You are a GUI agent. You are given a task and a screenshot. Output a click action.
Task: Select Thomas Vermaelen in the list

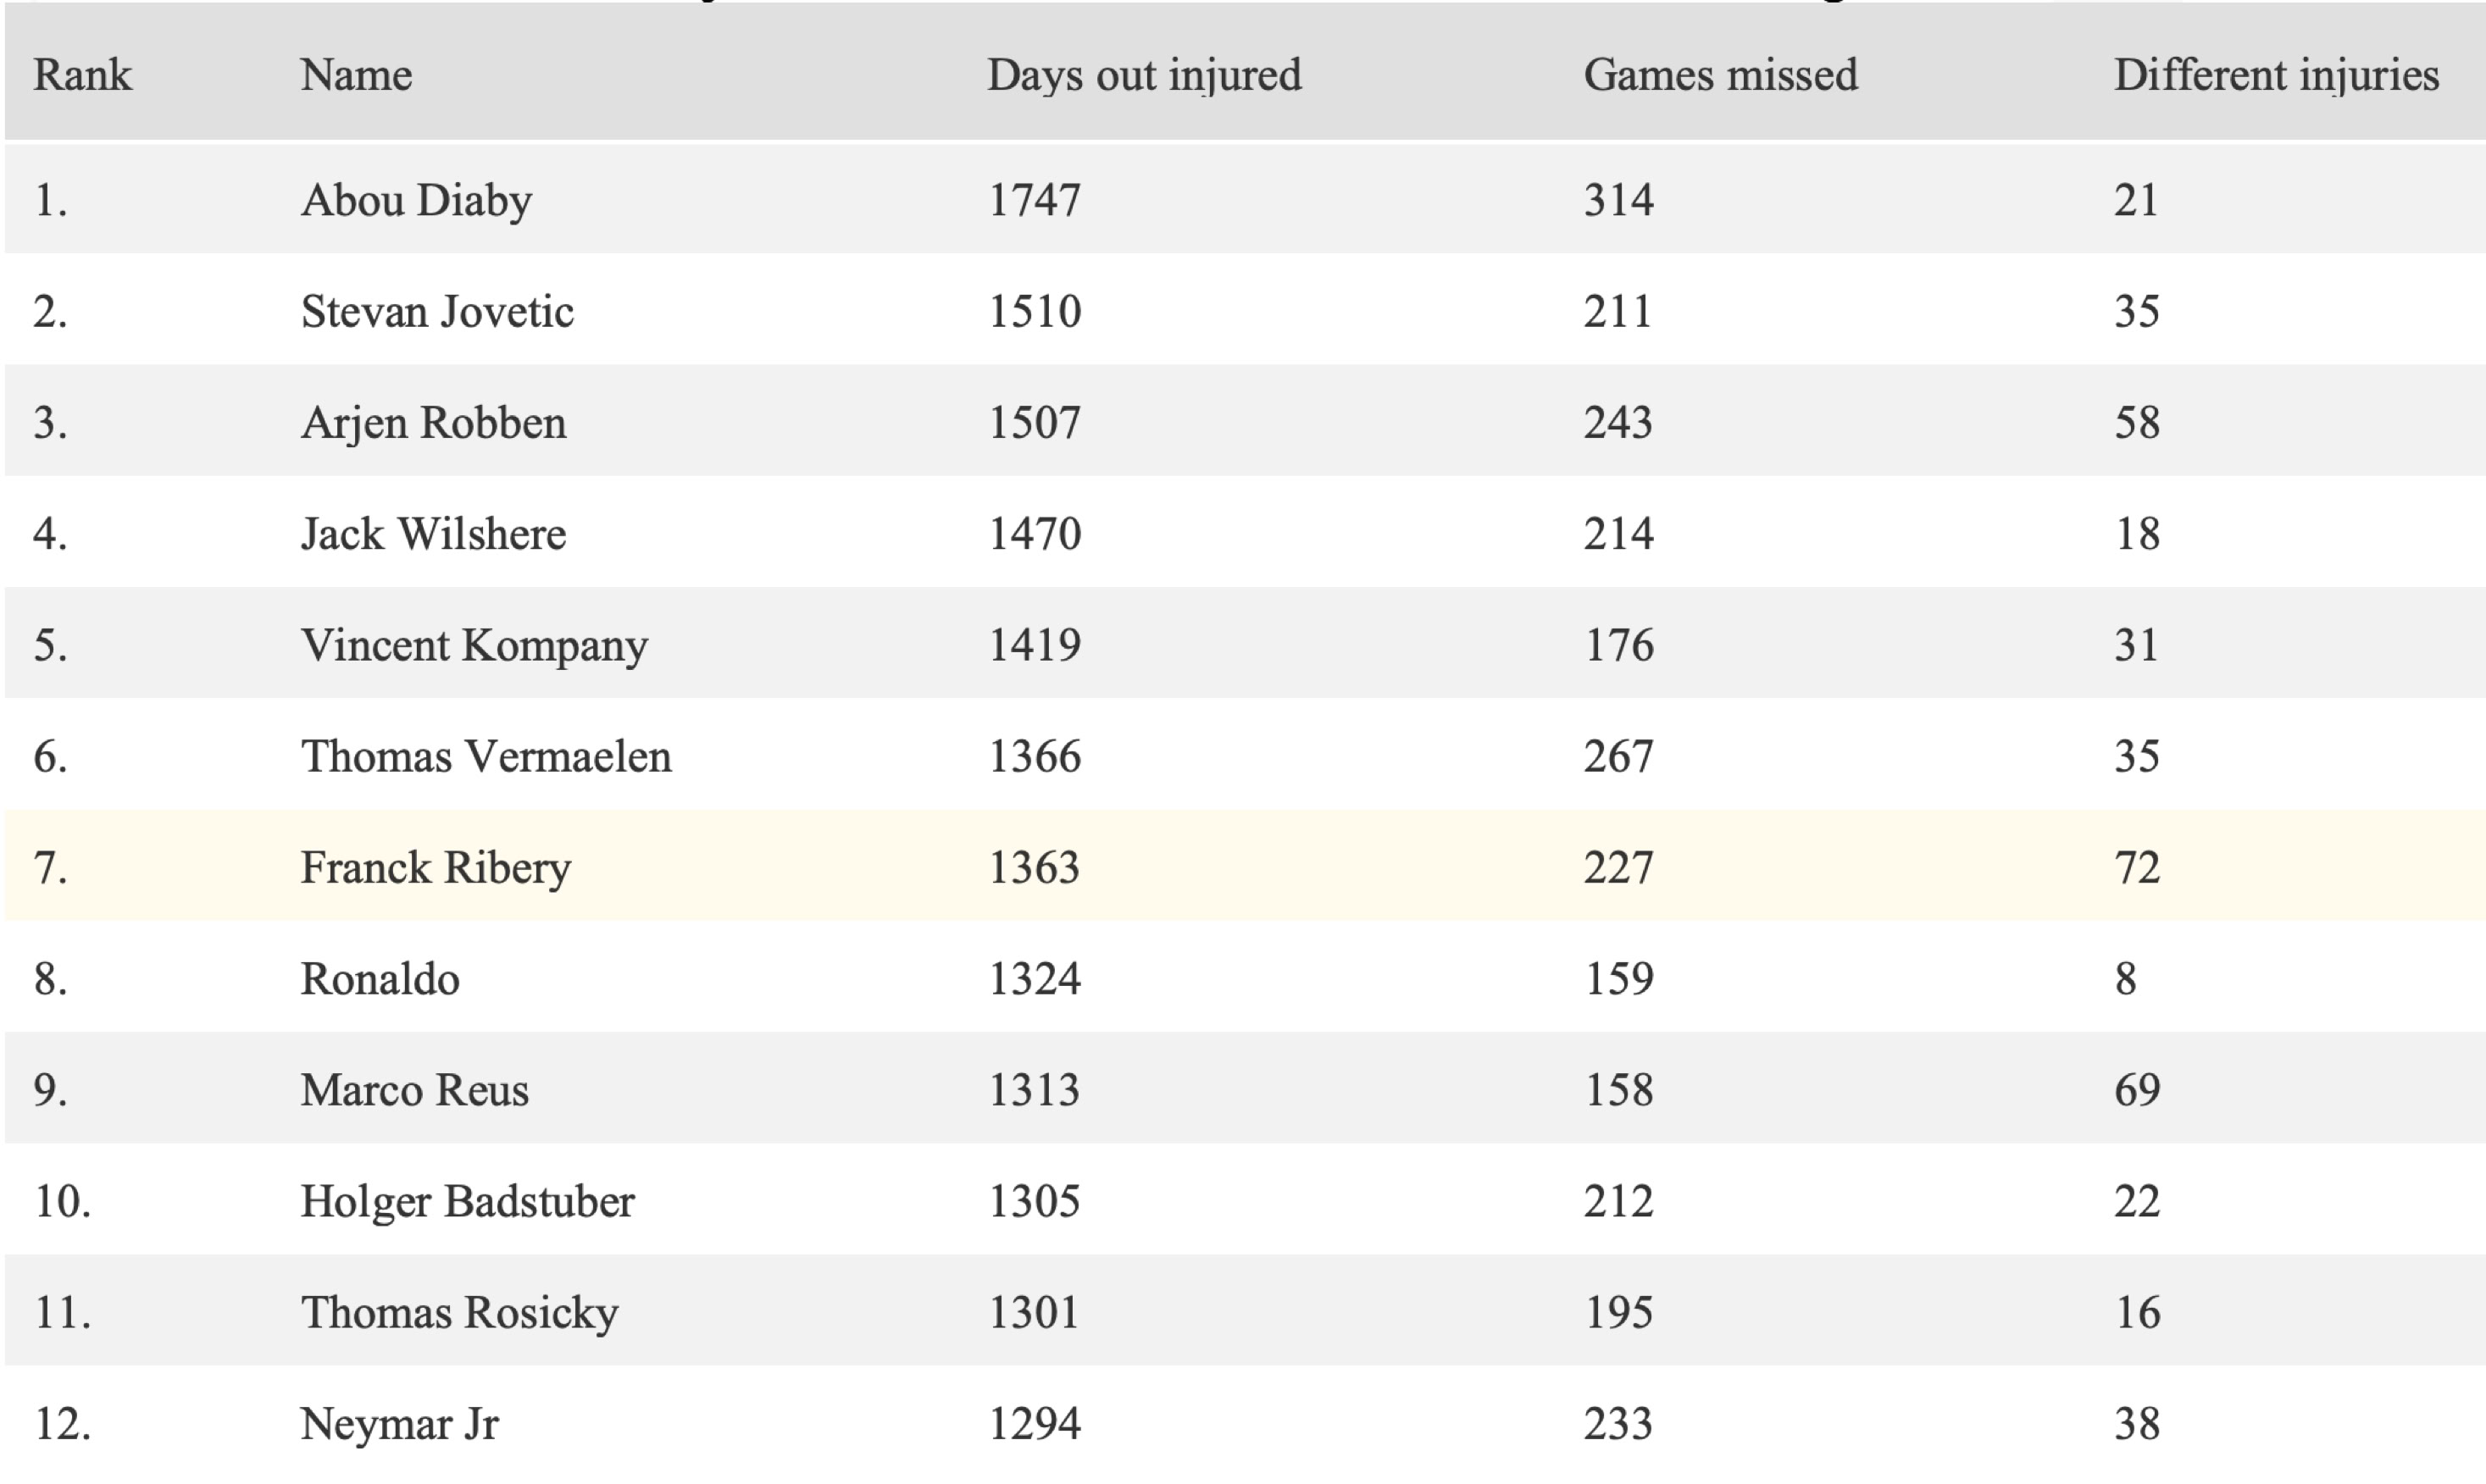pyautogui.click(x=486, y=756)
